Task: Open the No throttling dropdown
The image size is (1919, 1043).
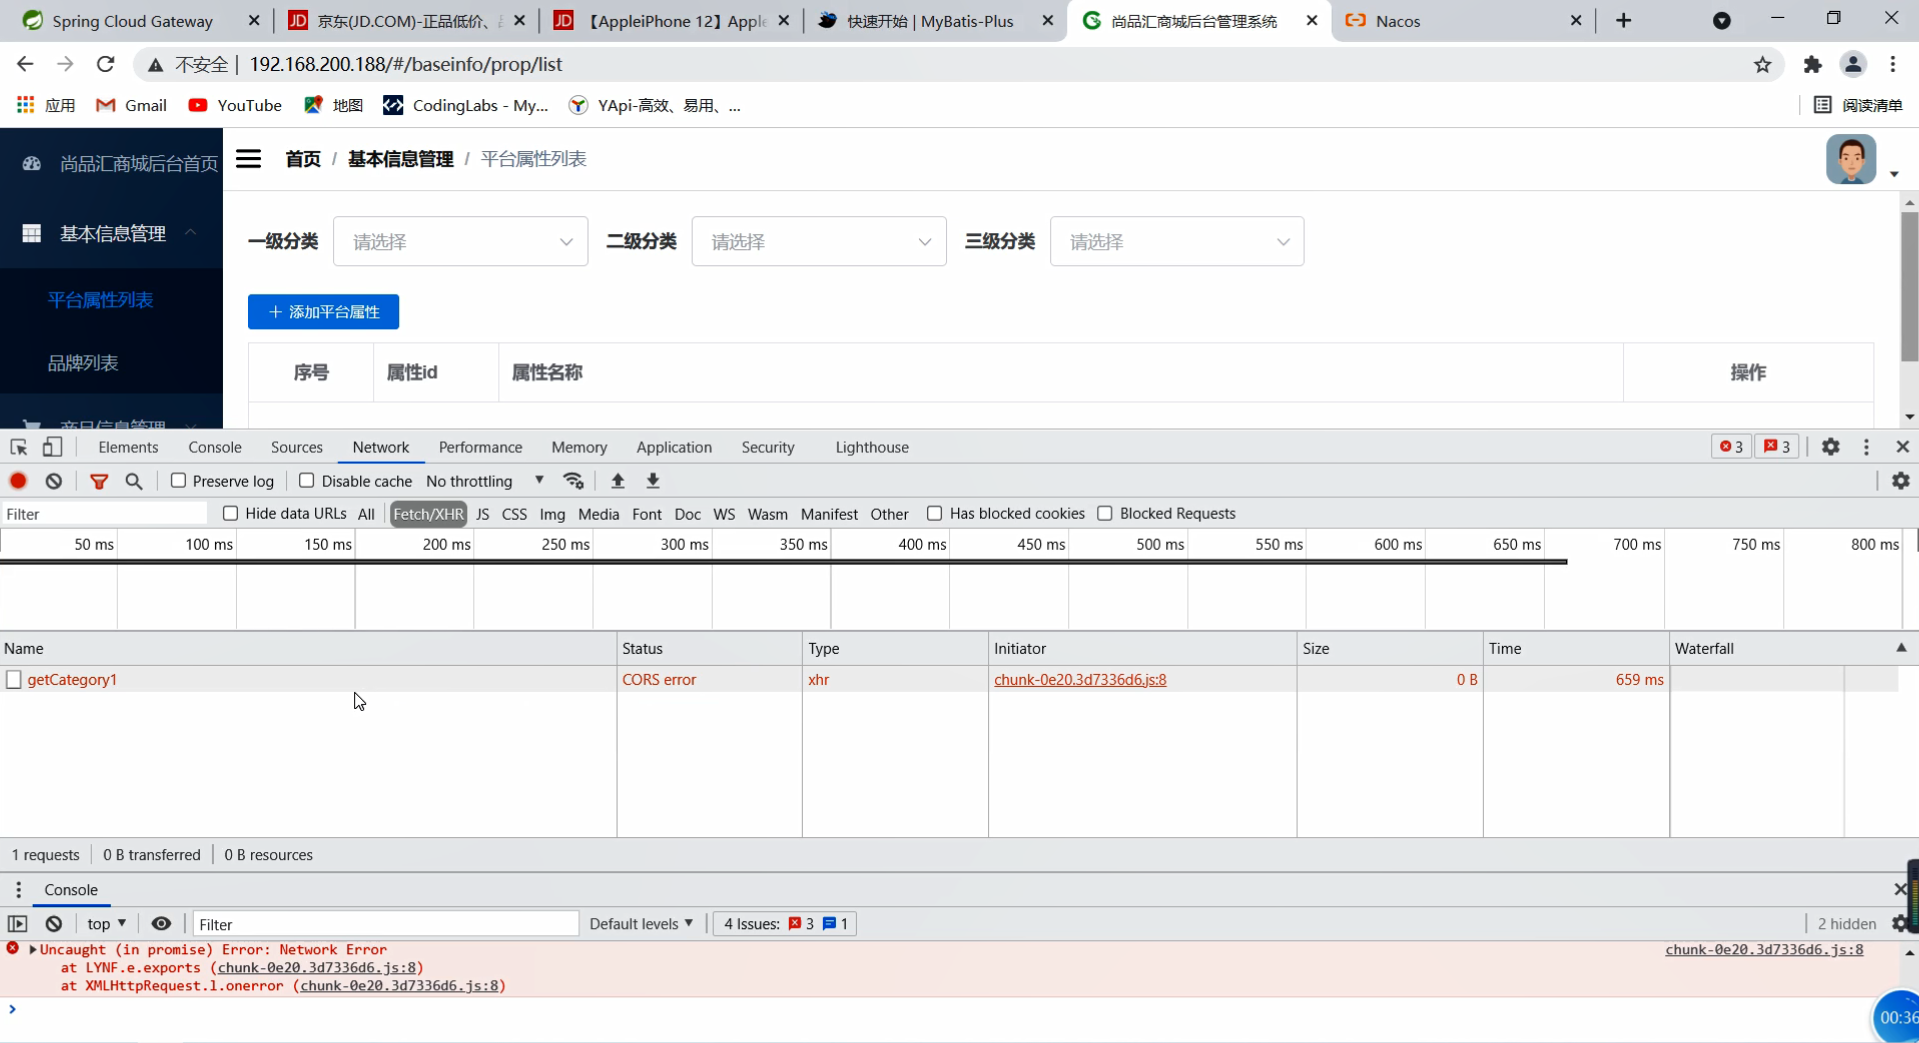Action: tap(485, 481)
